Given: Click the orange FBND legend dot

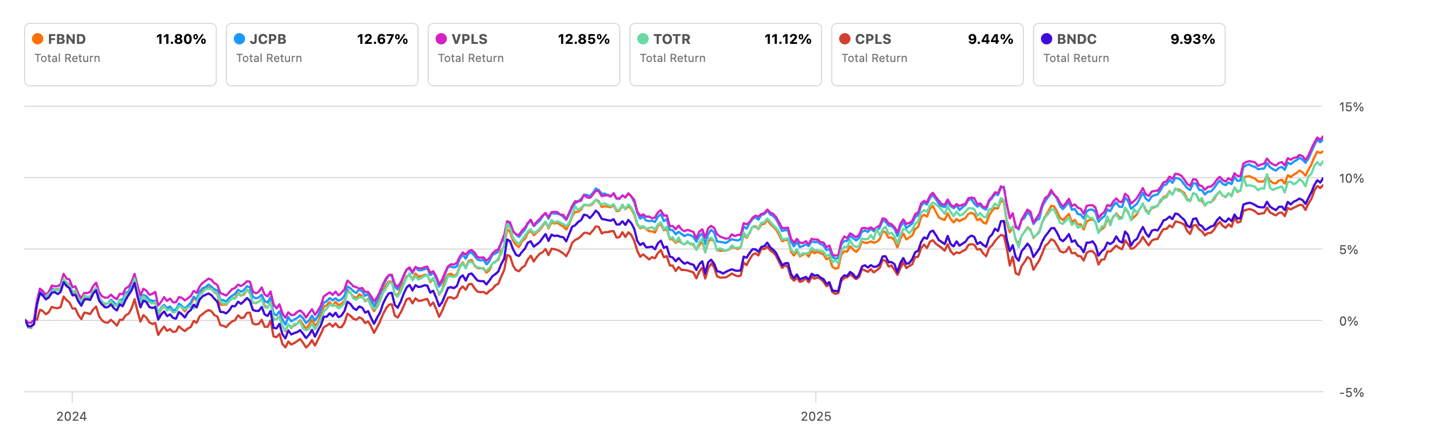Looking at the screenshot, I should click(x=38, y=39).
